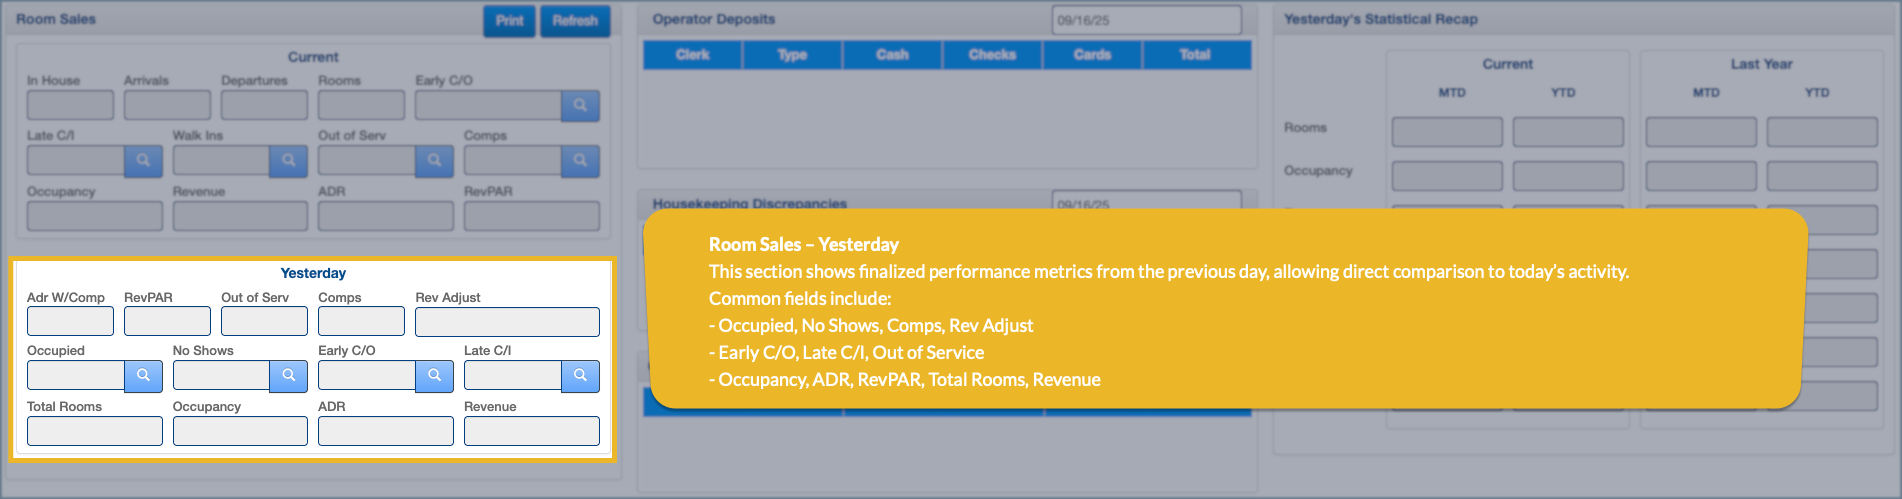Image resolution: width=1902 pixels, height=499 pixels.
Task: Click the Occupied search magnifier icon in Yesterday
Action: (x=143, y=376)
